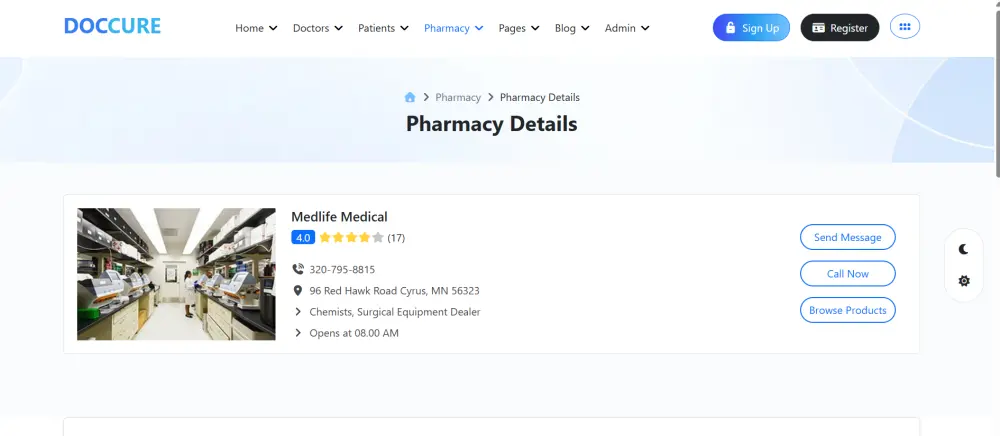Viewport: 1000px width, 436px height.
Task: Toggle dark mode with the moon icon
Action: pos(964,249)
